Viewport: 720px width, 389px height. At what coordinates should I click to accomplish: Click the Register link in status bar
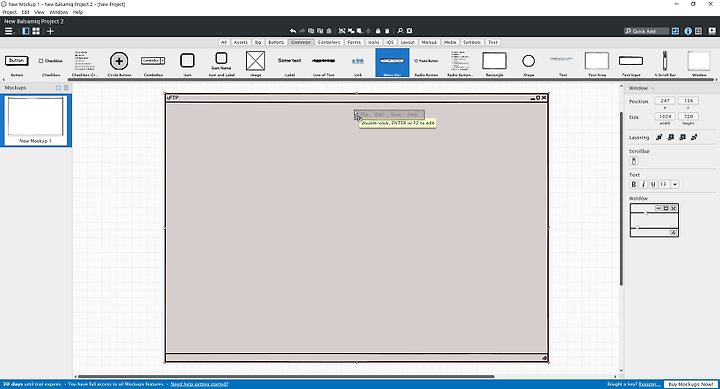tap(649, 384)
